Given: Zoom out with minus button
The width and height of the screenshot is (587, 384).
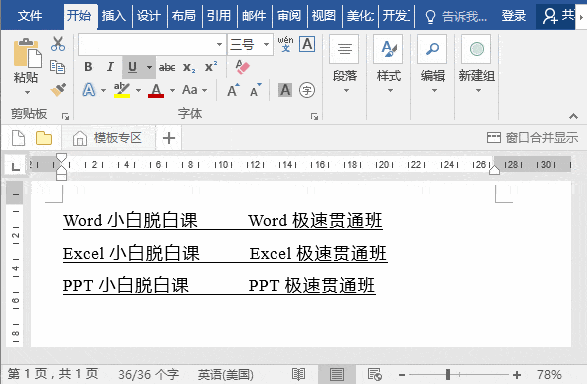Looking at the screenshot, I should point(402,375).
